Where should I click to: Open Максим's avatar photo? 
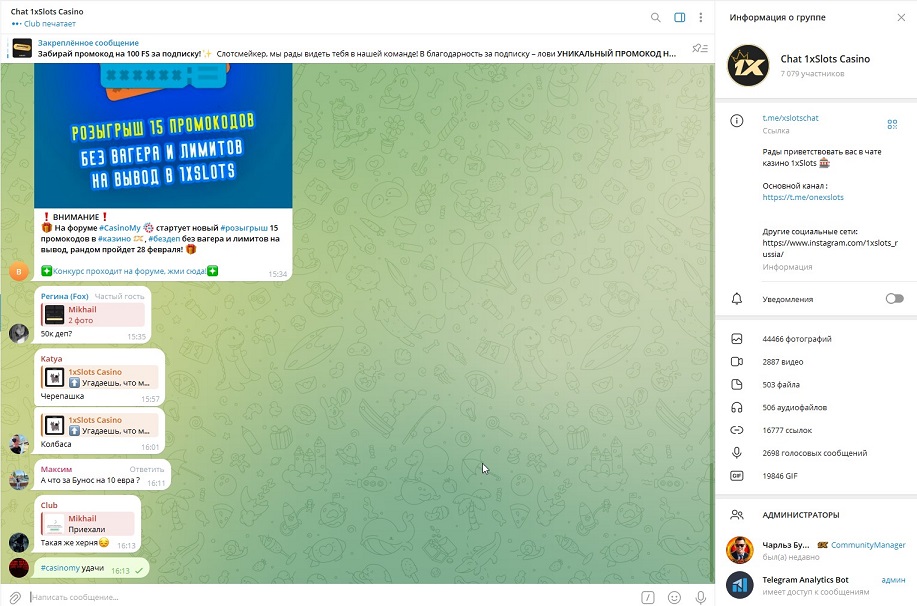coord(19,480)
